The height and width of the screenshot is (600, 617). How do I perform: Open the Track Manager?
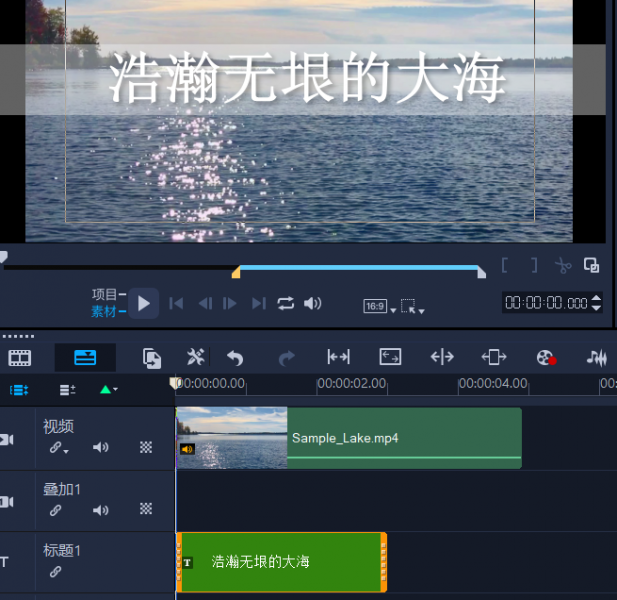pyautogui.click(x=67, y=390)
